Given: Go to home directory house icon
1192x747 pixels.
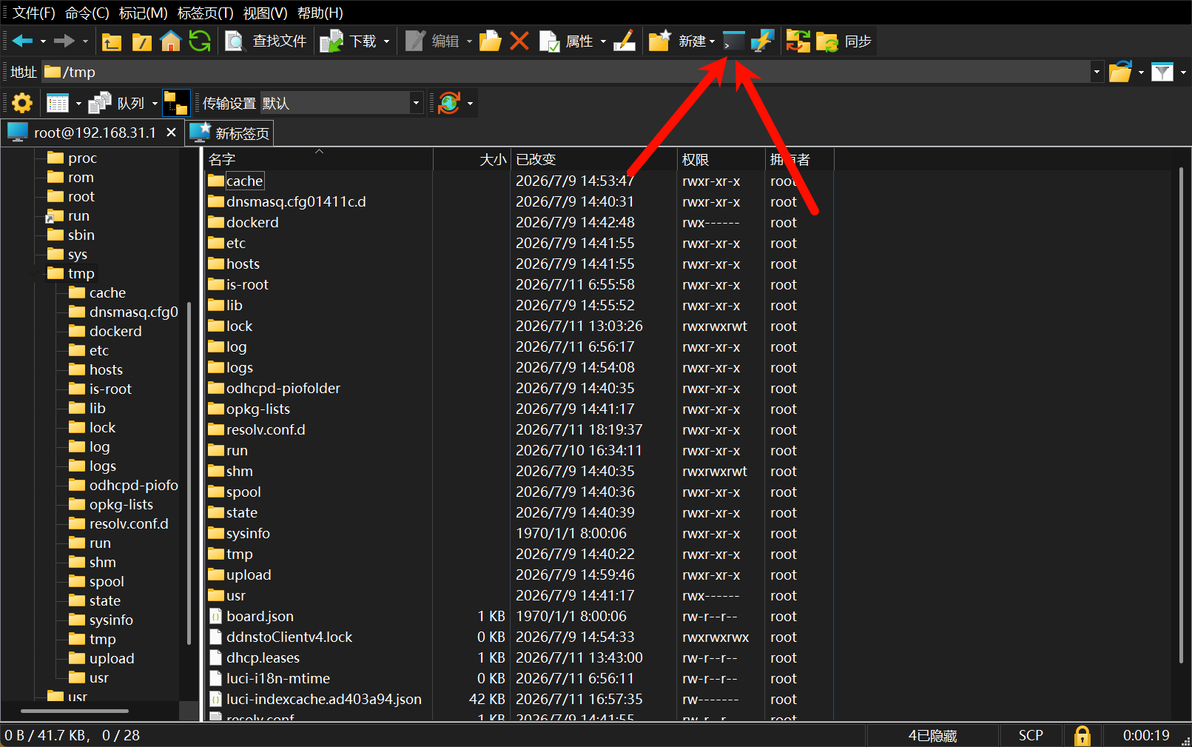Looking at the screenshot, I should point(170,41).
